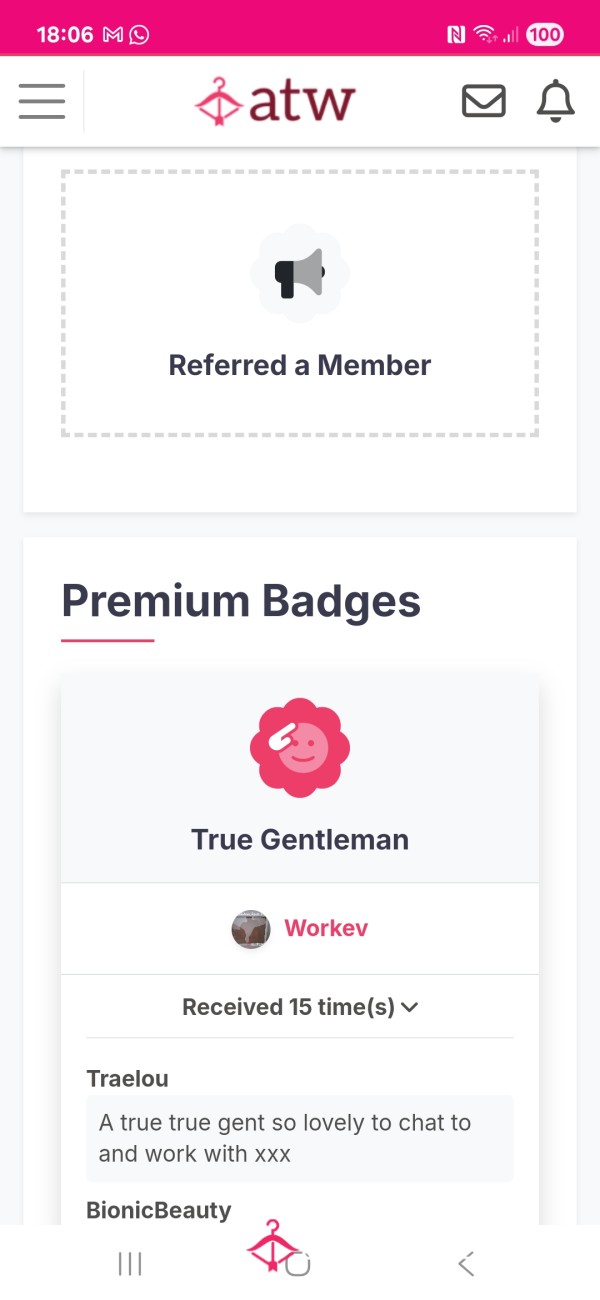Open reviewer BionicBeauty's profile
Viewport: 600px width, 1300px height.
click(x=158, y=1210)
